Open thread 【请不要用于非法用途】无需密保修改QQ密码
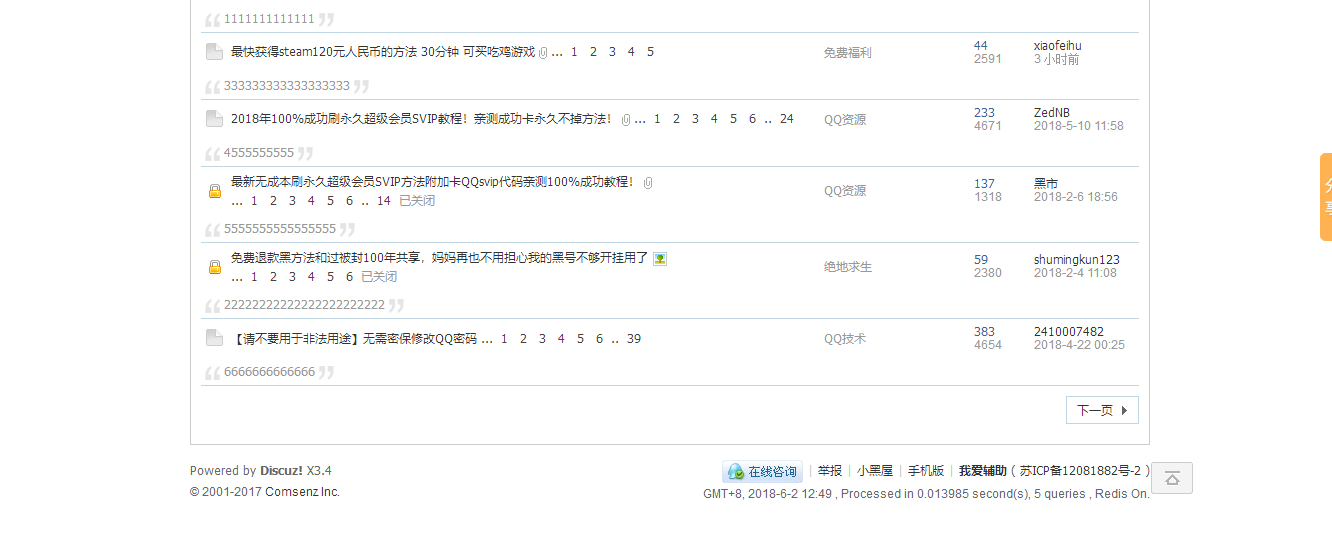 tap(354, 339)
